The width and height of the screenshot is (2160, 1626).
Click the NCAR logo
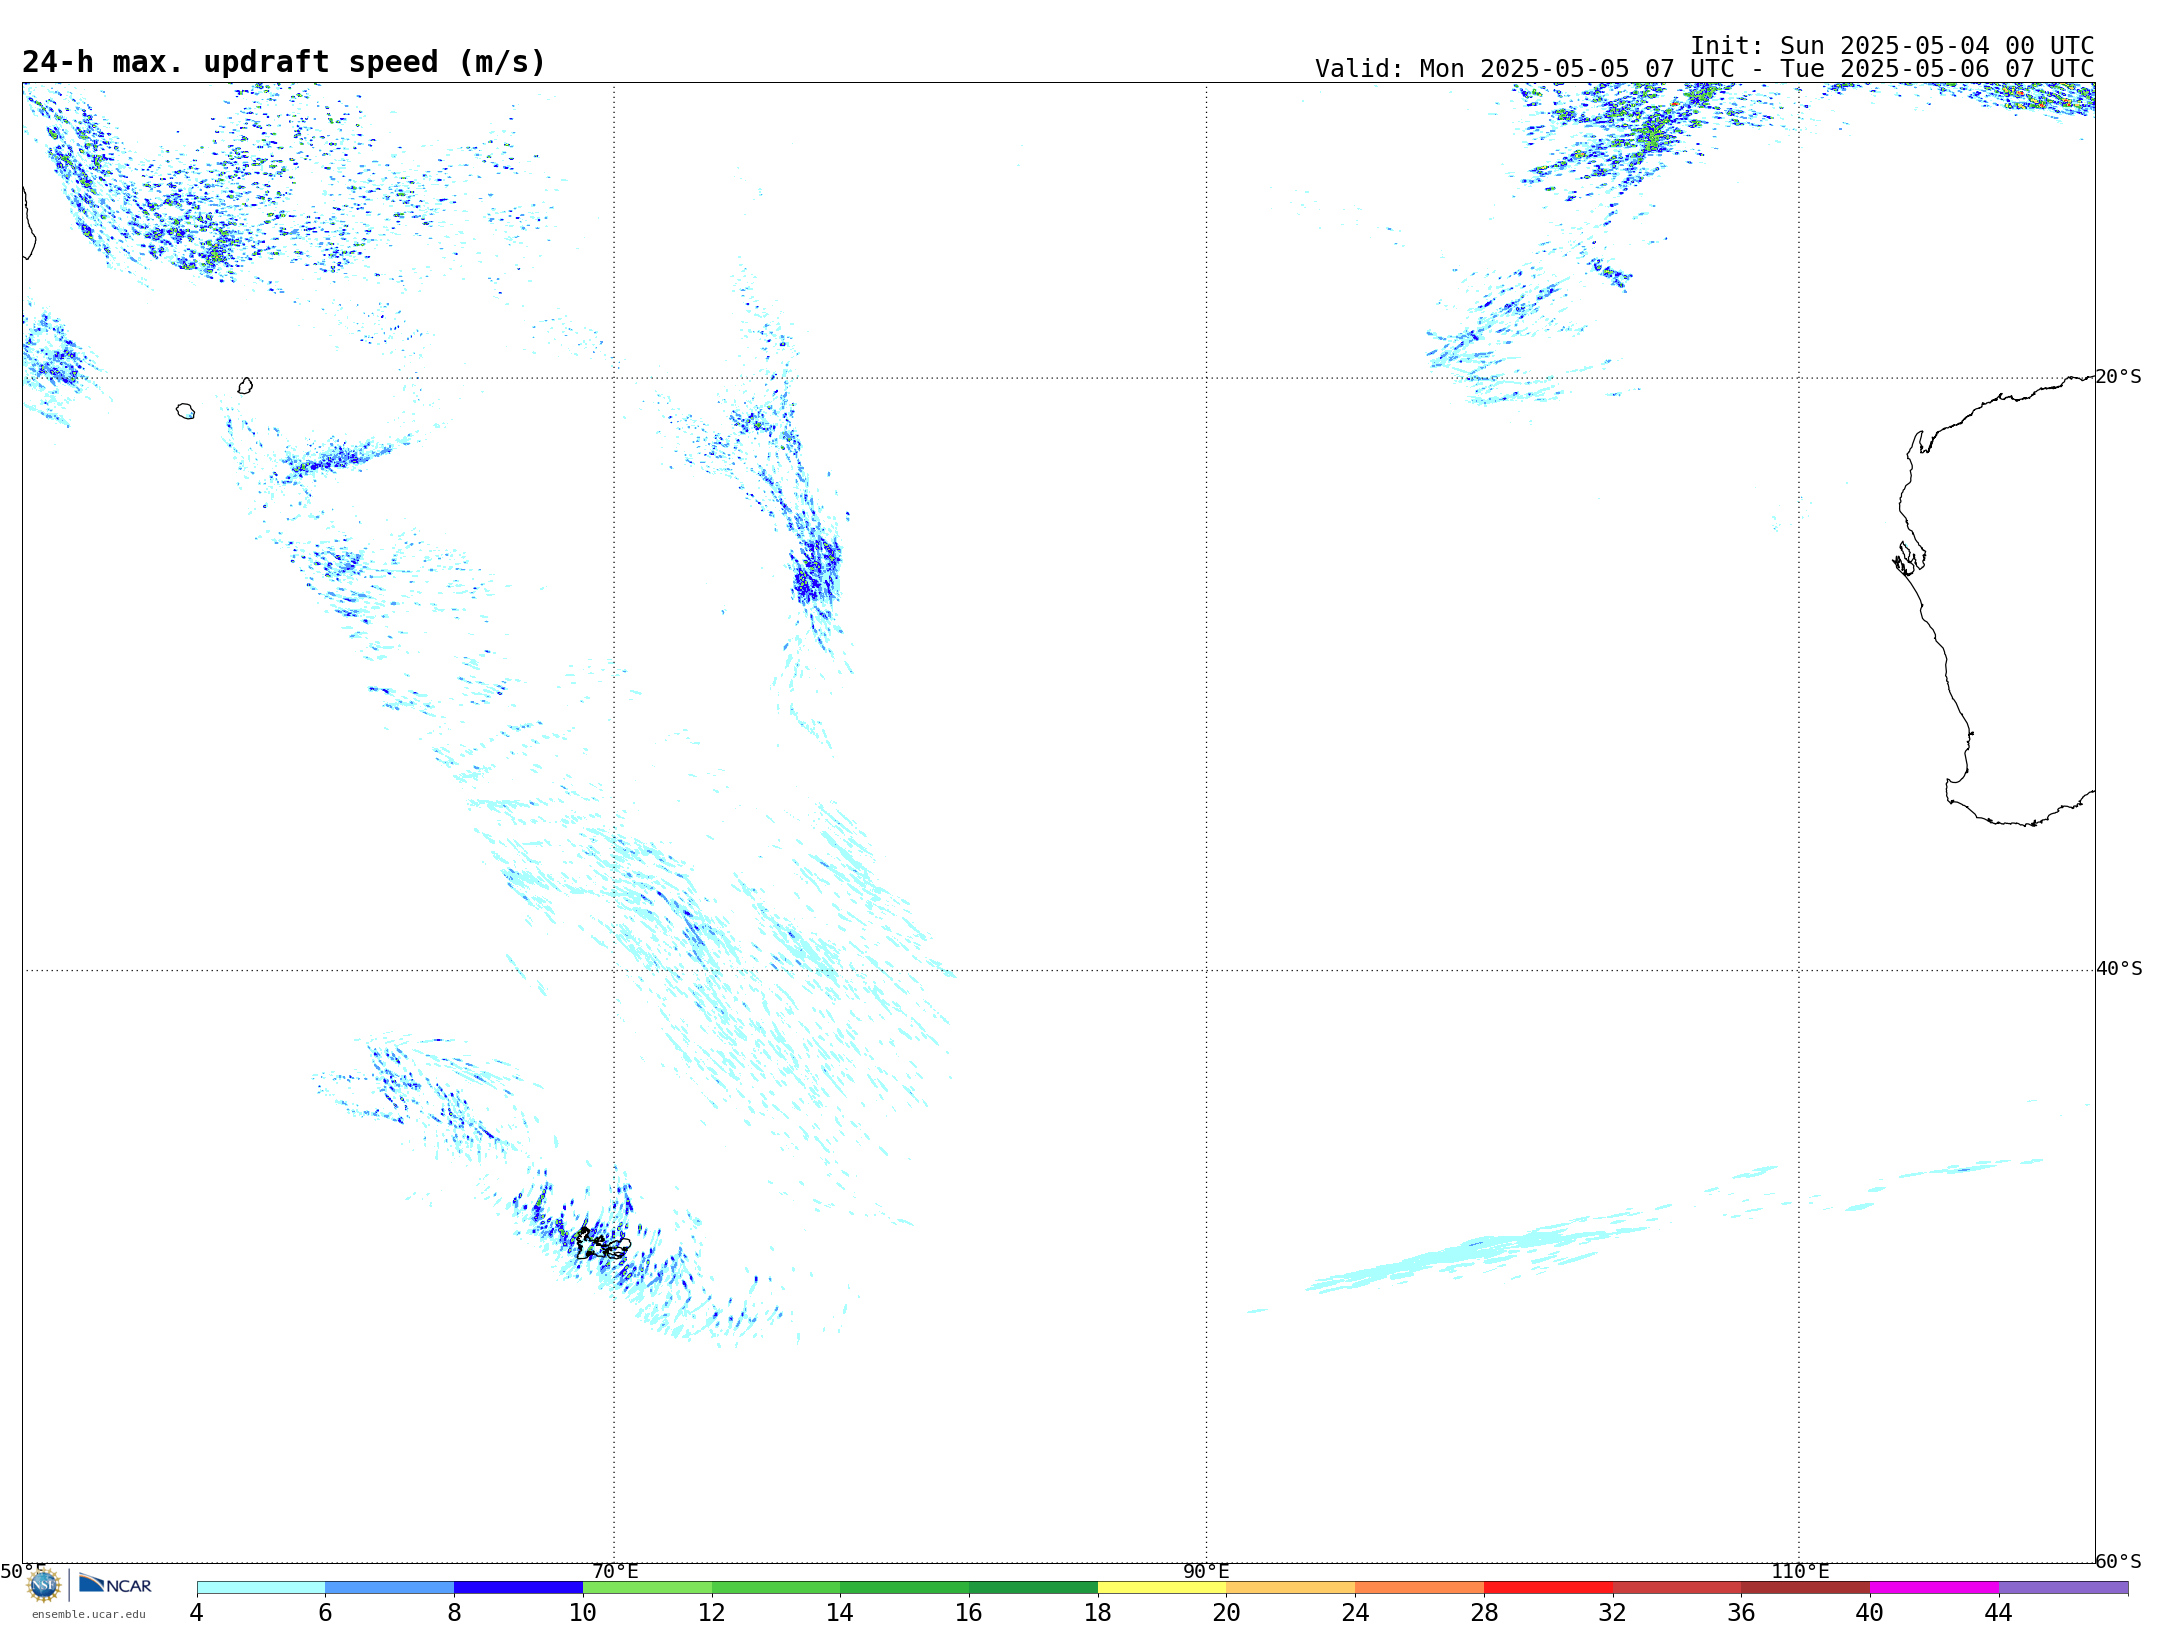pyautogui.click(x=115, y=1584)
